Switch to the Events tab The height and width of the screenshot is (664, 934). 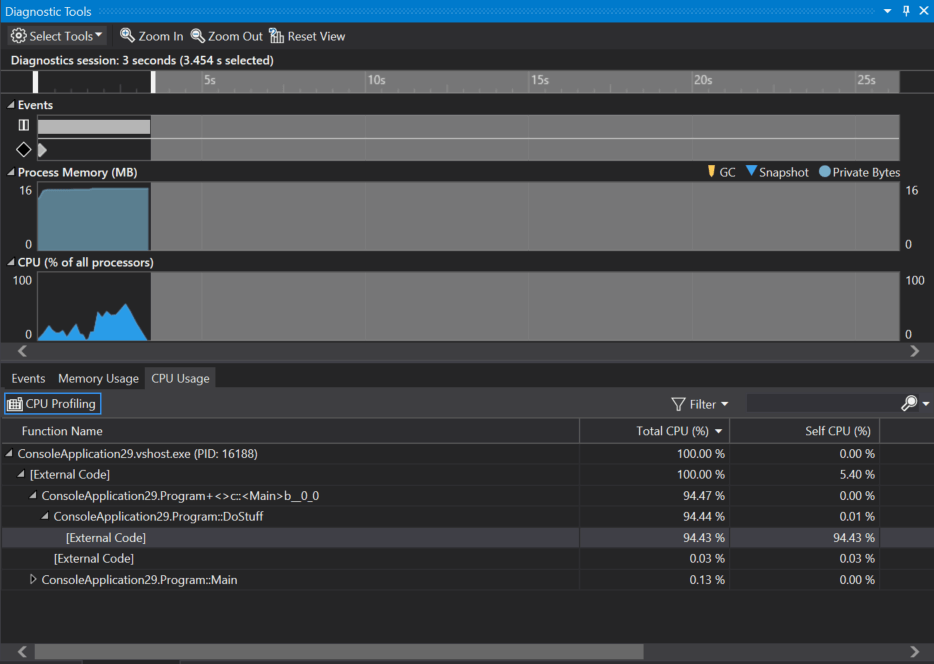(x=27, y=378)
